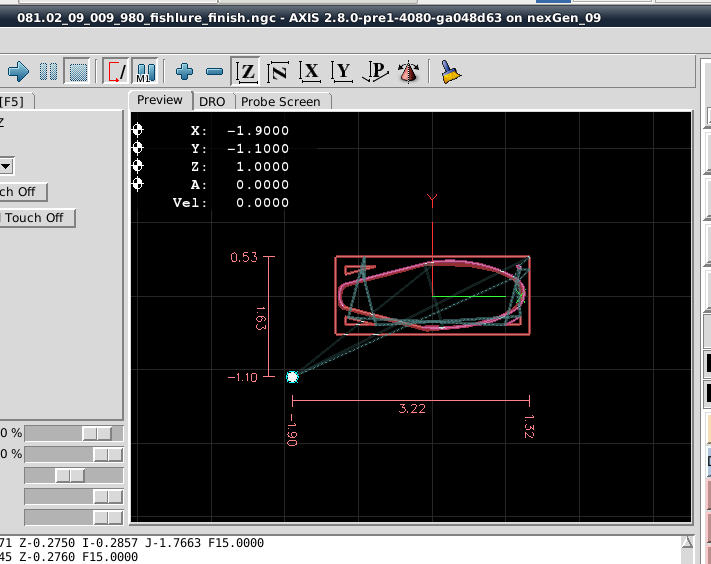Screen dimensions: 711x564
Task: Click the upper Touch Off button
Action: point(22,192)
